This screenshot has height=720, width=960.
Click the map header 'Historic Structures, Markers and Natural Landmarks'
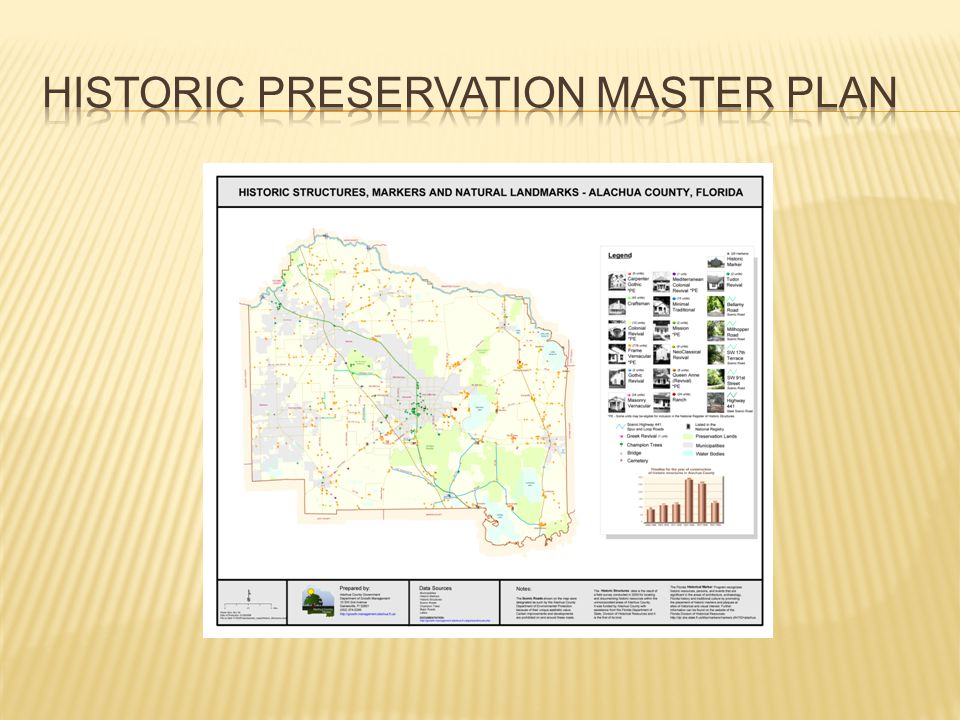point(490,192)
